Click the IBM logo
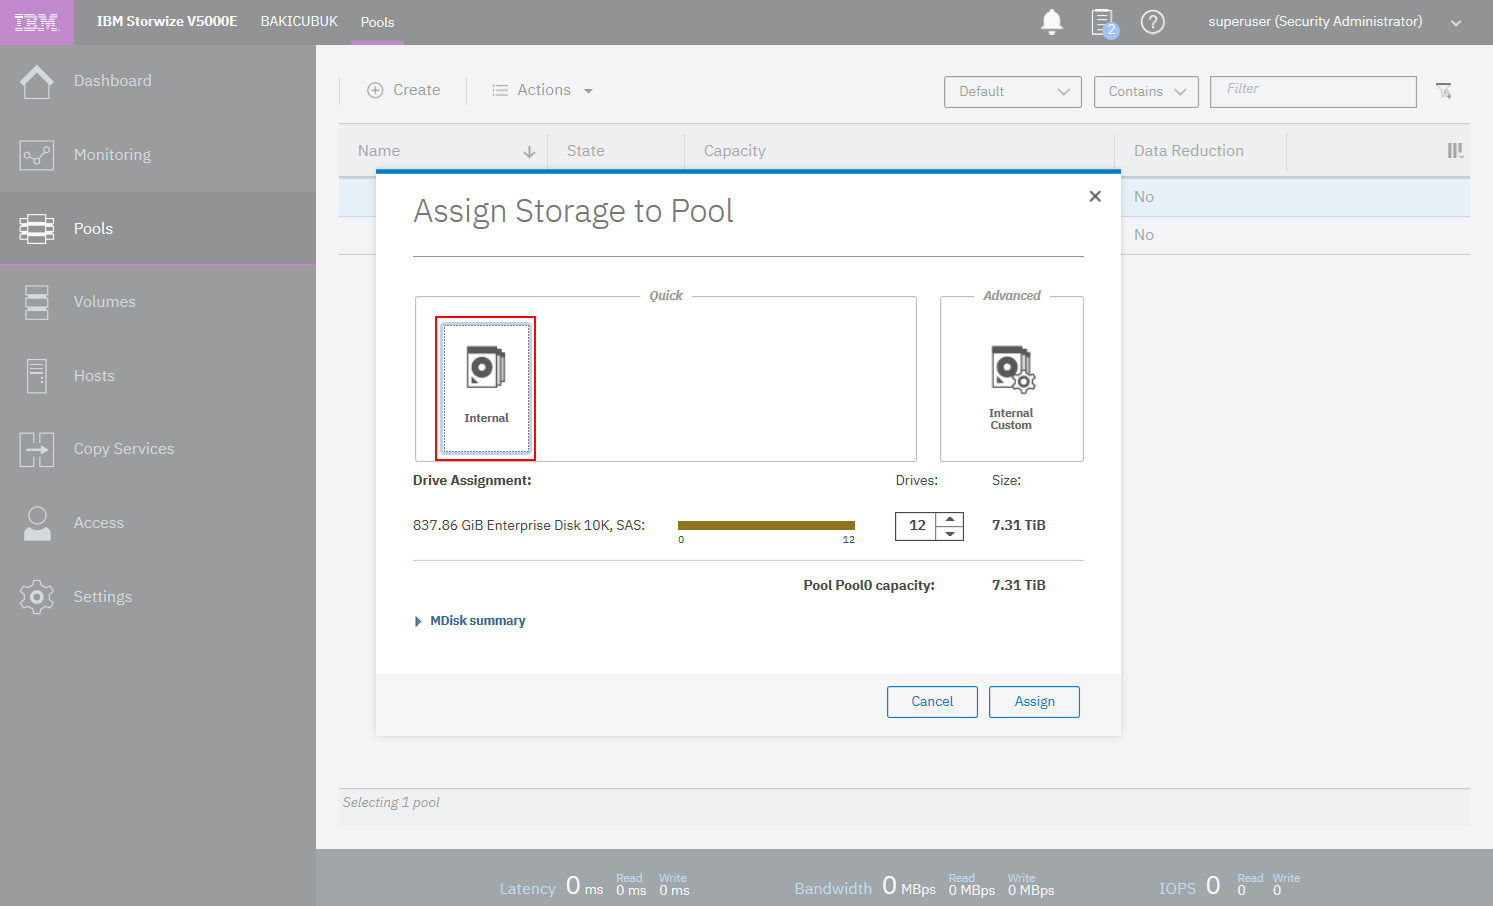 tap(36, 22)
